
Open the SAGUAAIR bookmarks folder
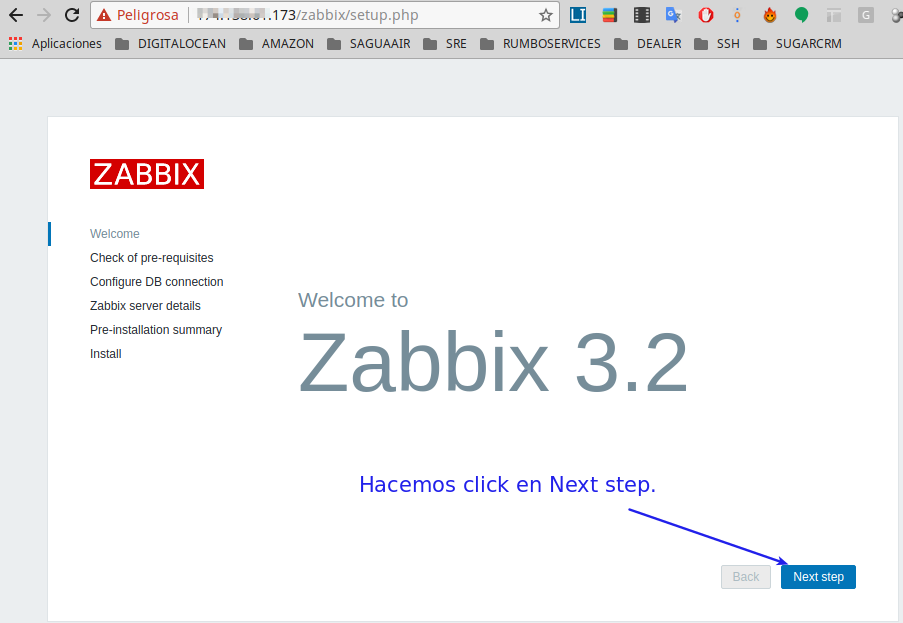(369, 44)
